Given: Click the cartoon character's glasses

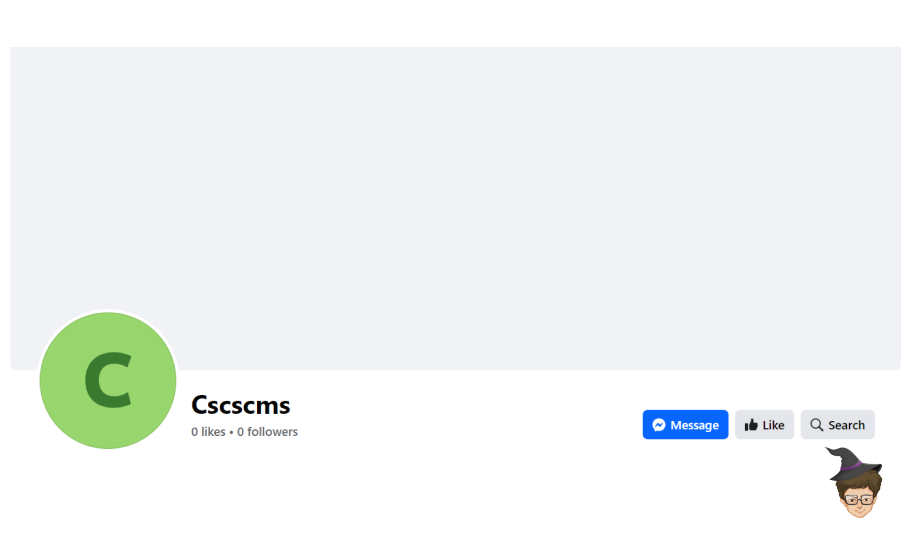Looking at the screenshot, I should (858, 500).
